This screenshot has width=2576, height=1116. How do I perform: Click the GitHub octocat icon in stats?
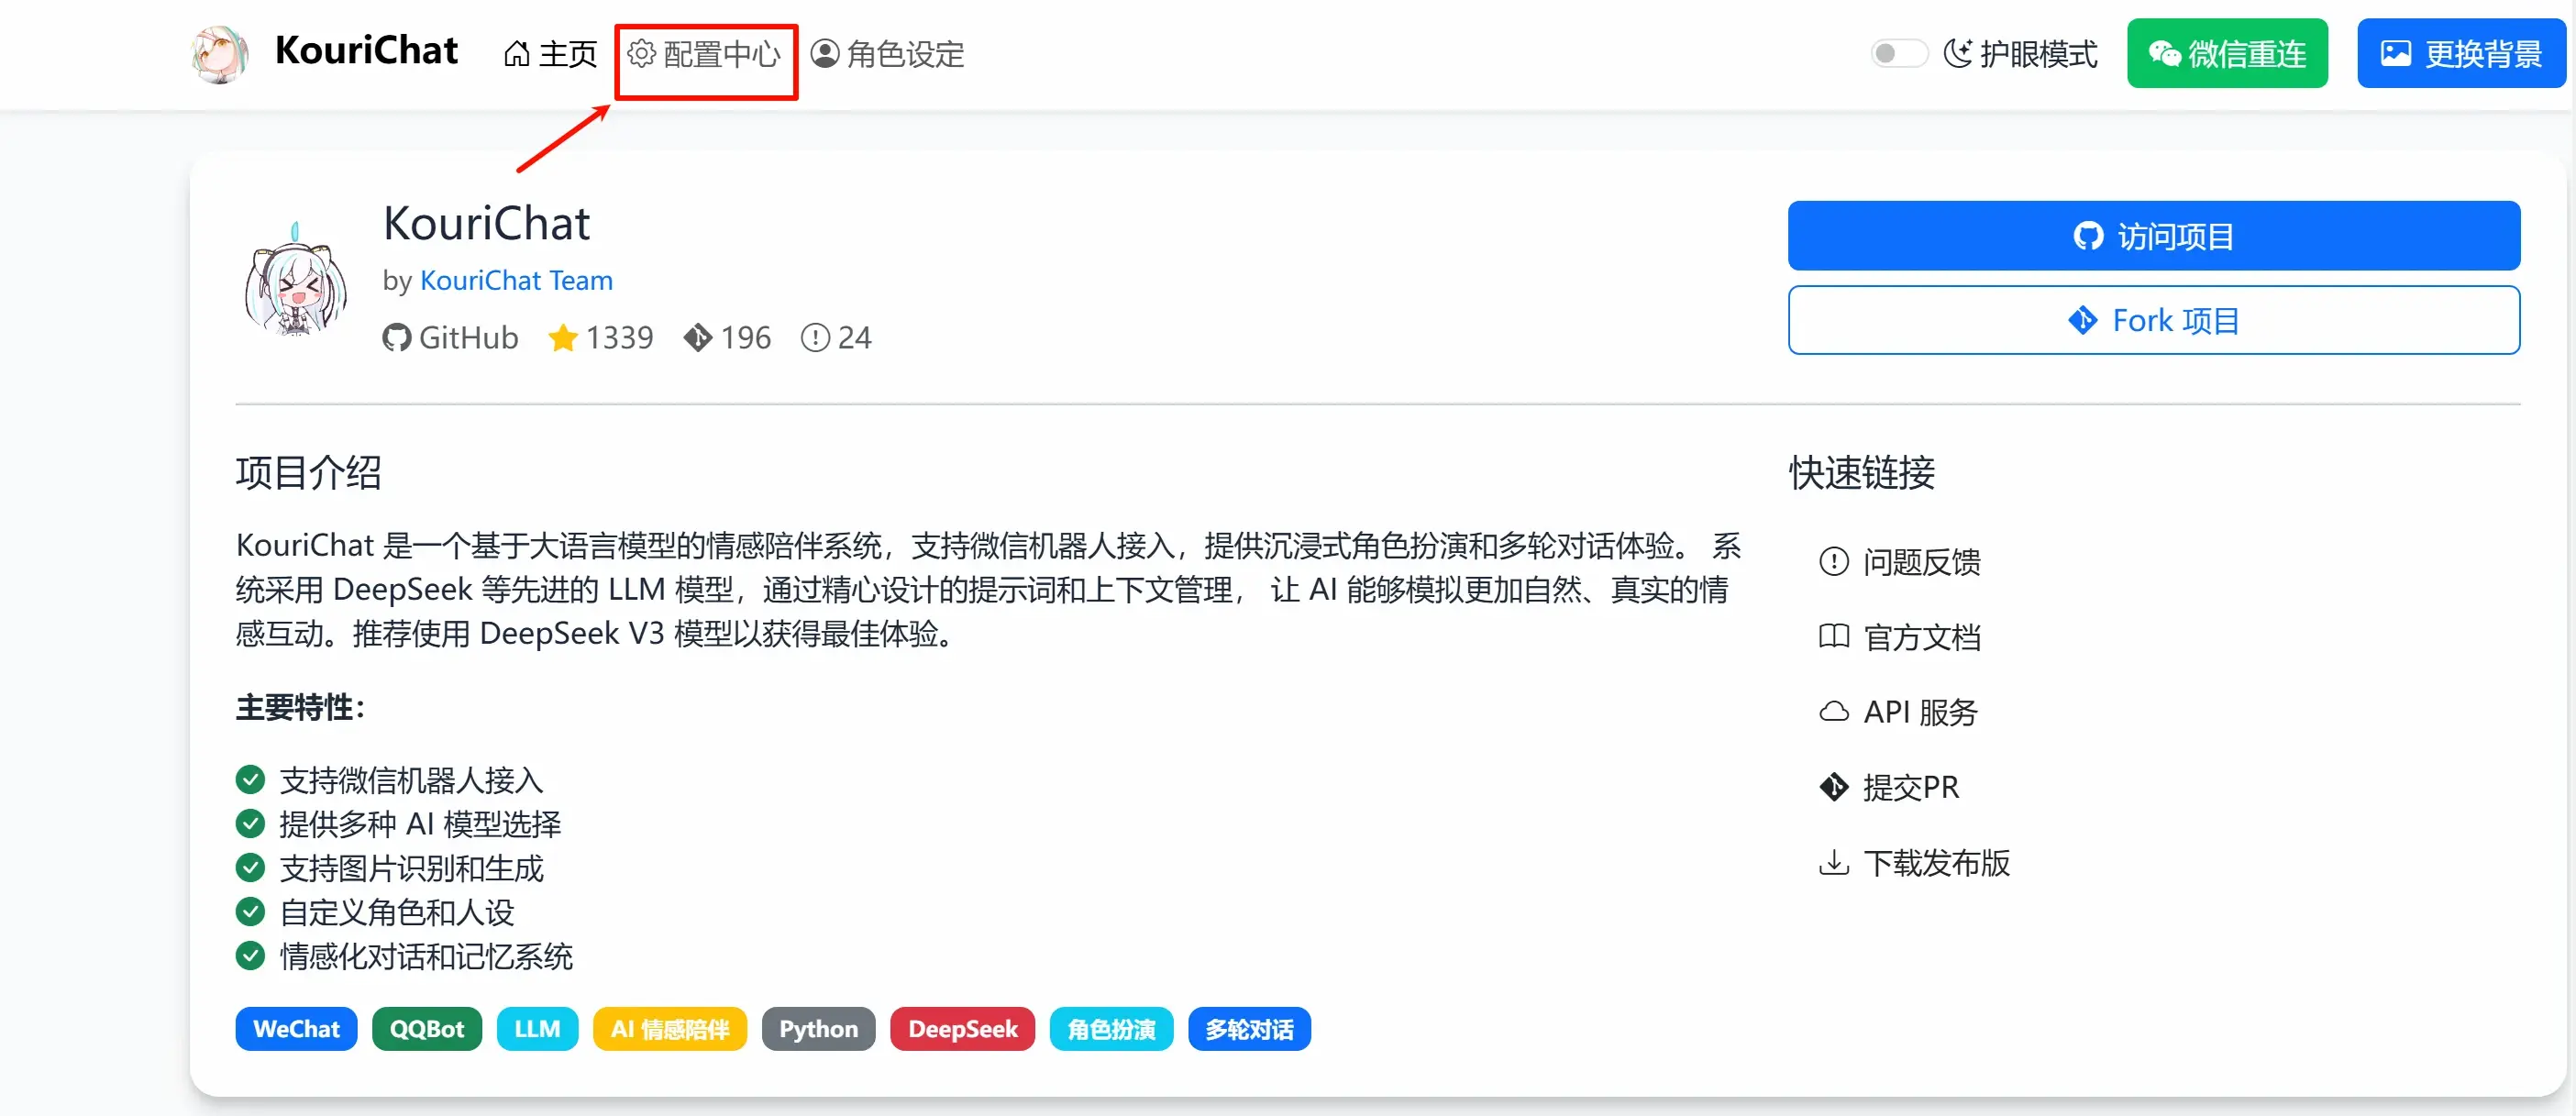tap(396, 338)
